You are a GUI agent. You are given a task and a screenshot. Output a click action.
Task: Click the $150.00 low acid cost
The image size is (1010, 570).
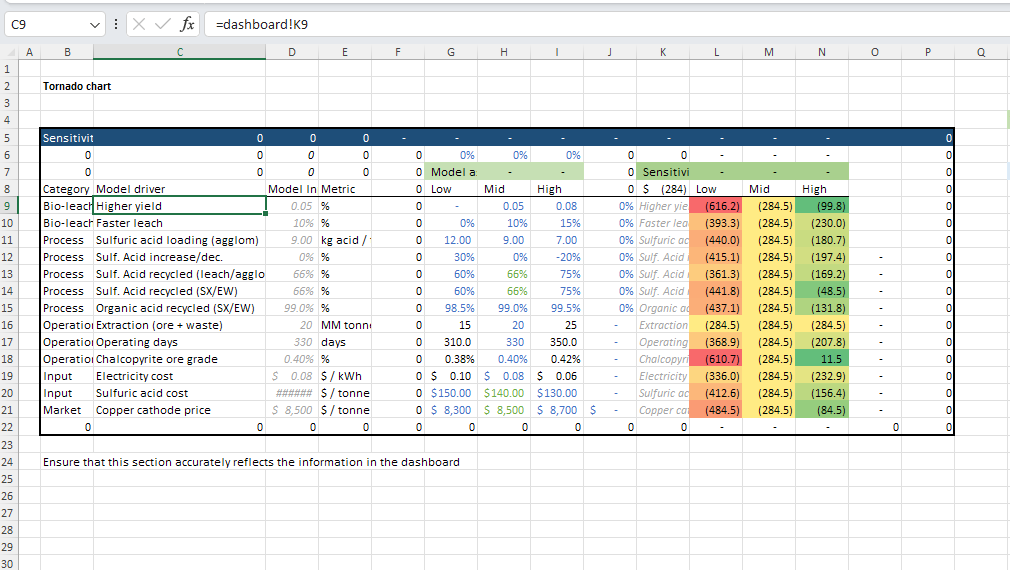451,393
